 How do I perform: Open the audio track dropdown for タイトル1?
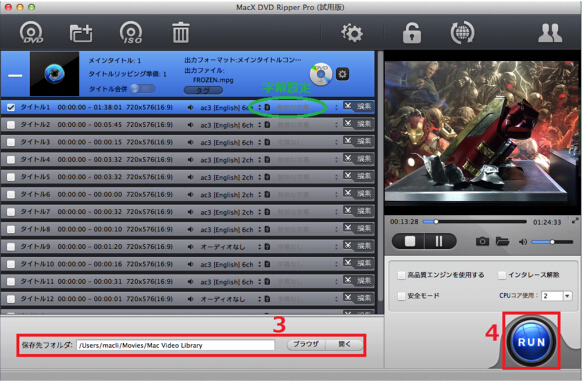260,108
